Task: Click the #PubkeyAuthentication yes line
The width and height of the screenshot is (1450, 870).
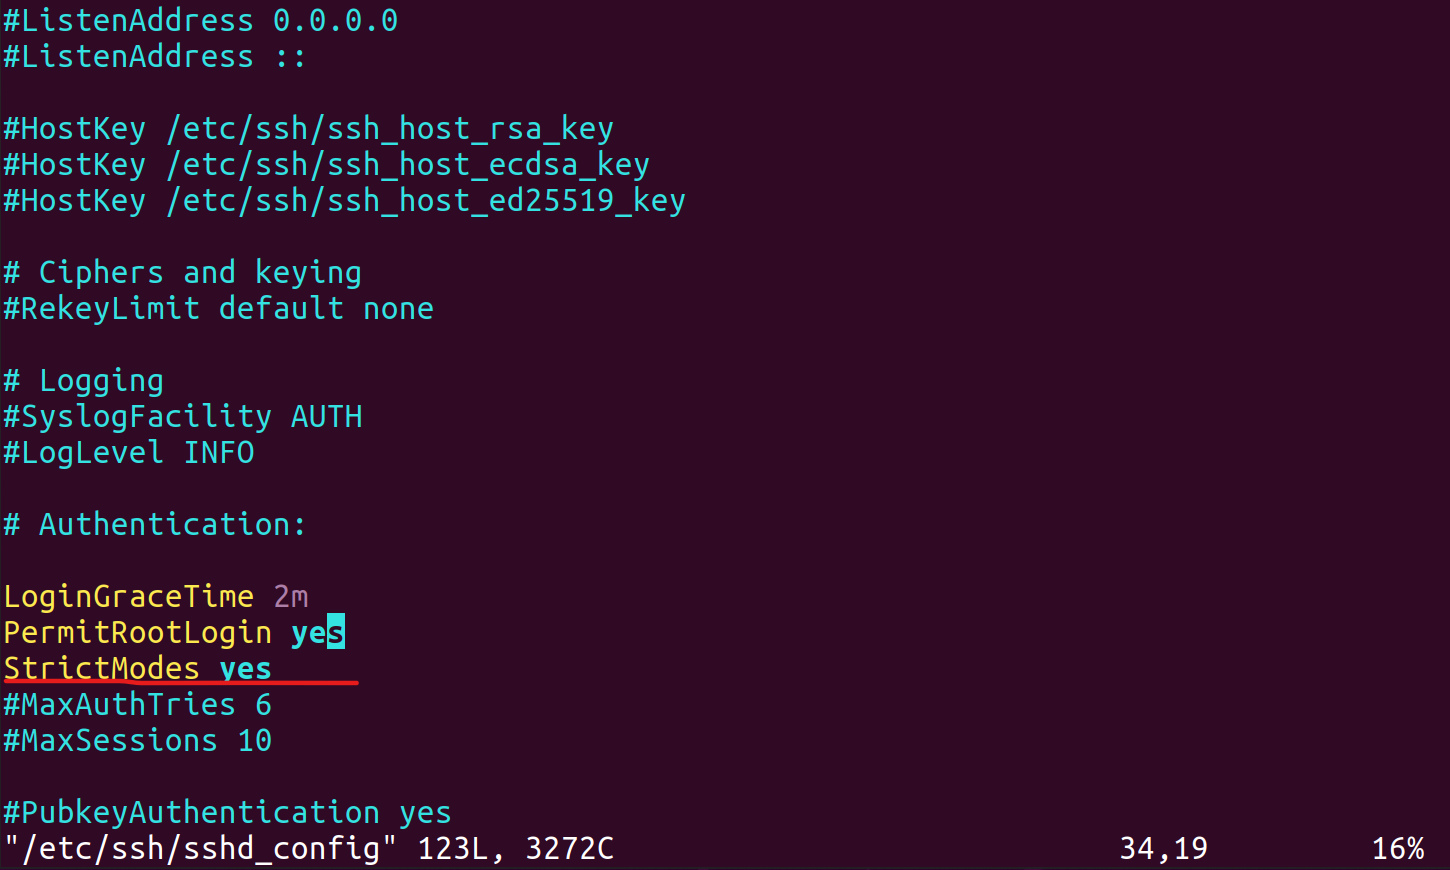Action: (x=227, y=813)
